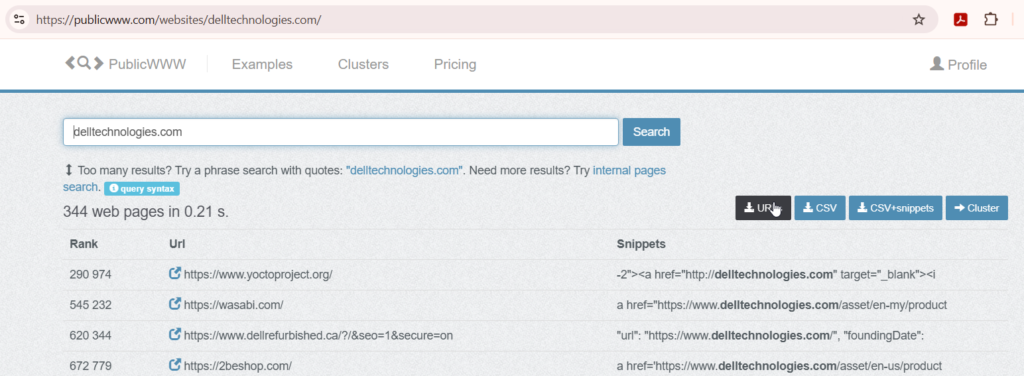Click the 2beshop snippet with en-us

click(780, 366)
